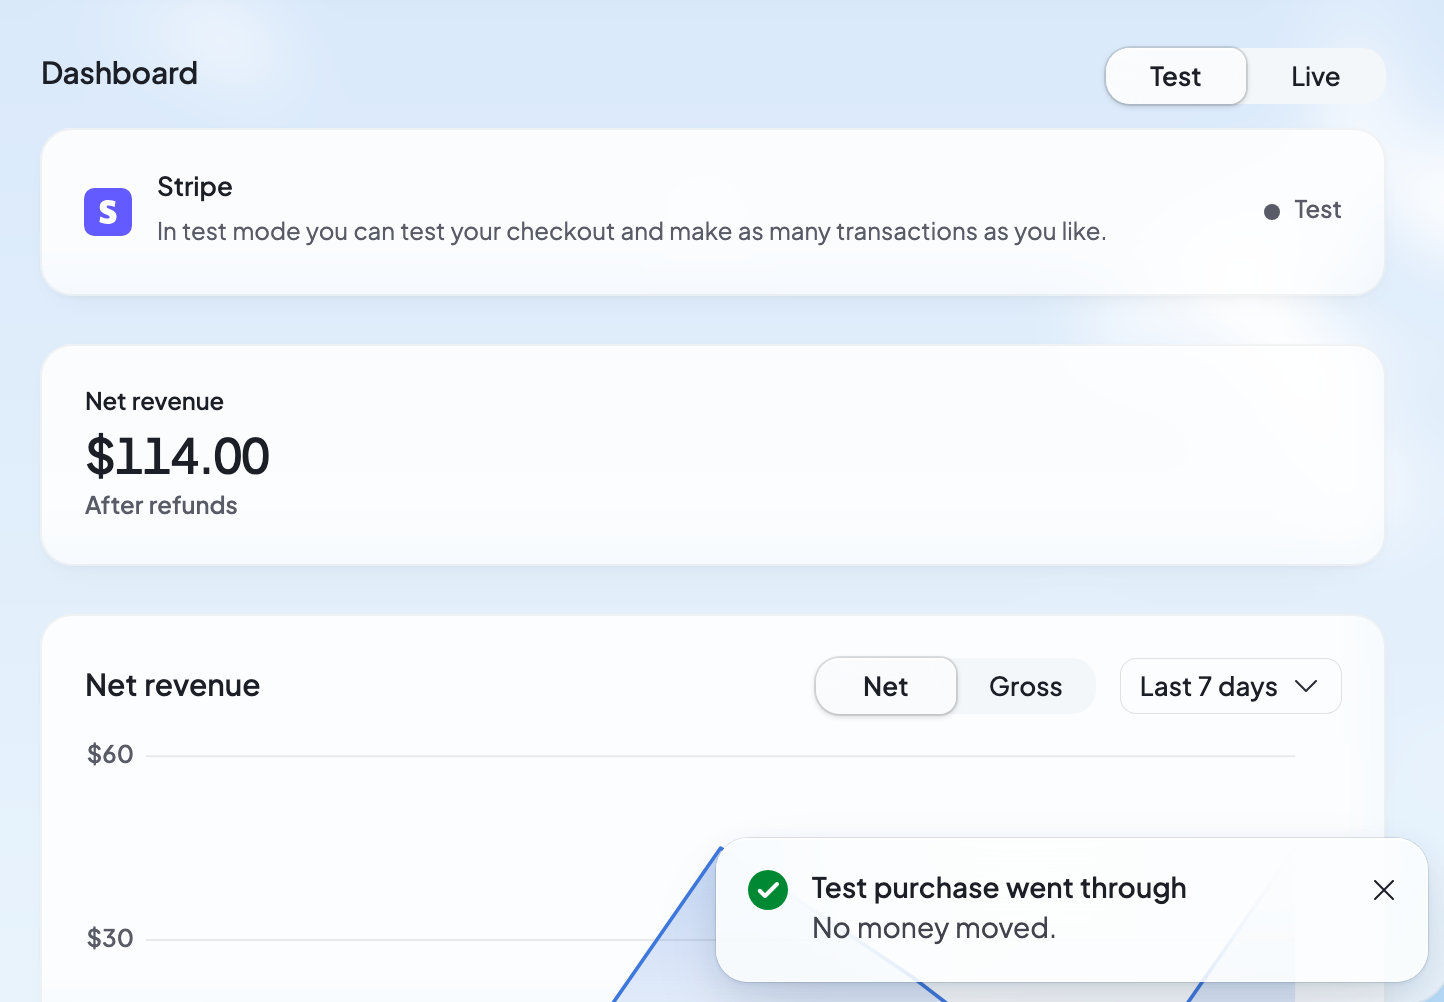Open the Last 7 days dropdown
The width and height of the screenshot is (1444, 1002).
(1230, 686)
